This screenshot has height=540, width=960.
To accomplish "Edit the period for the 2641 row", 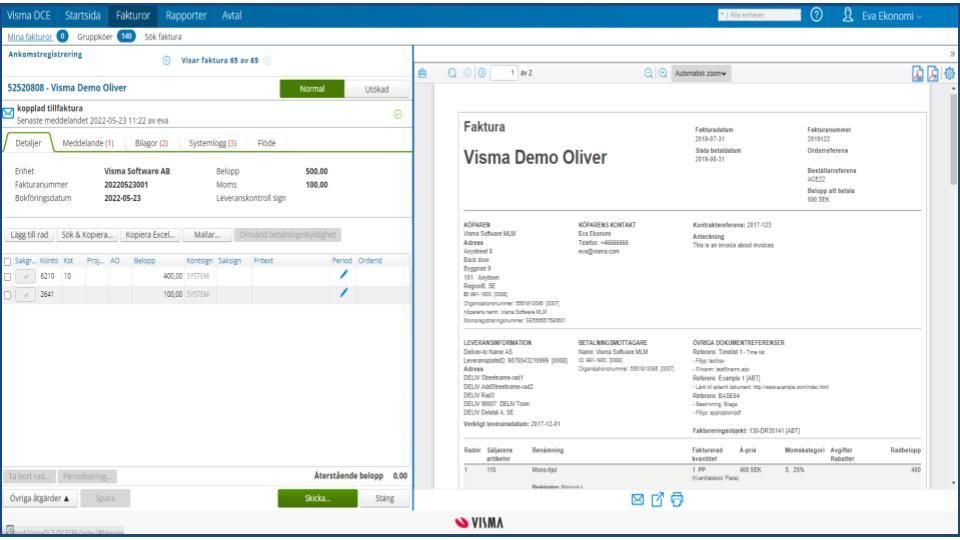I will tap(343, 293).
